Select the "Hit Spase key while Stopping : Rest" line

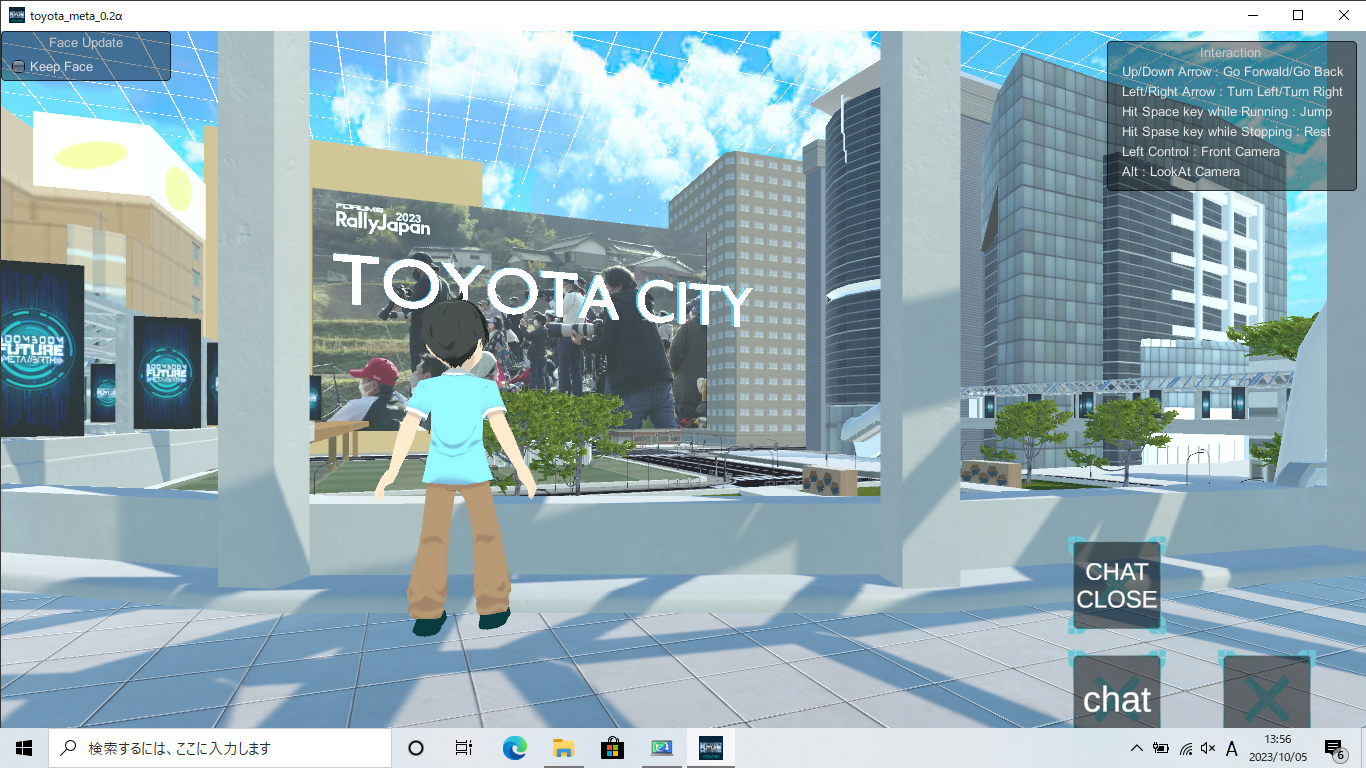point(1227,132)
